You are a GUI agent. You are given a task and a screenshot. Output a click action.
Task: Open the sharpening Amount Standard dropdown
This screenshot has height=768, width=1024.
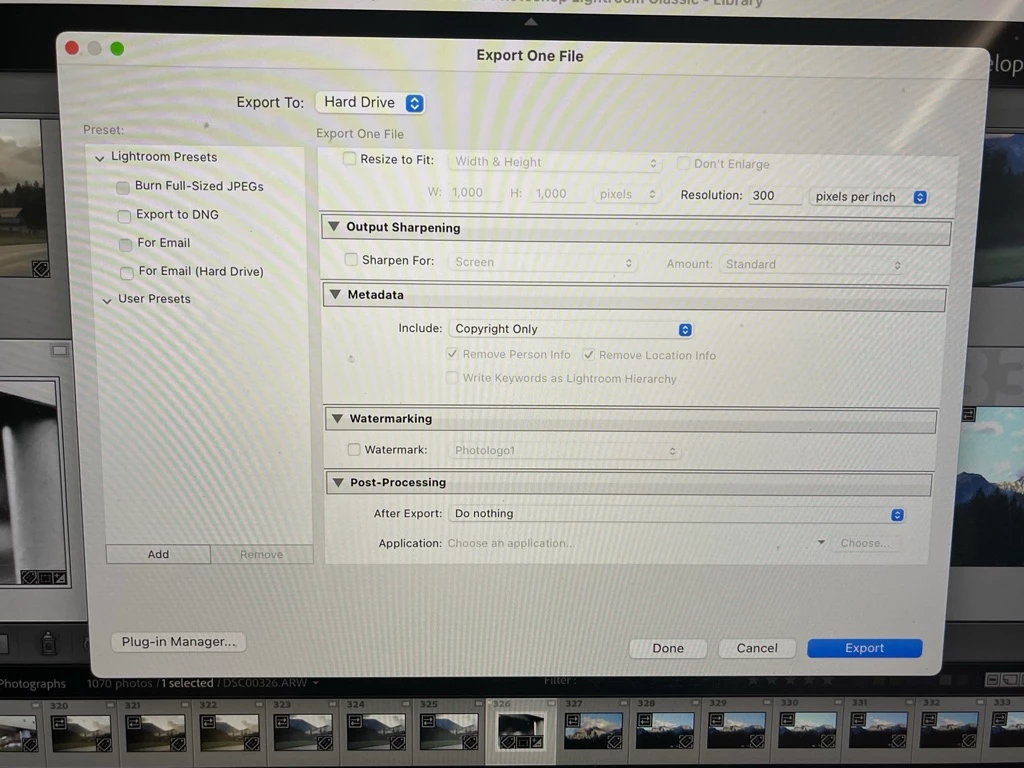[x=812, y=264]
